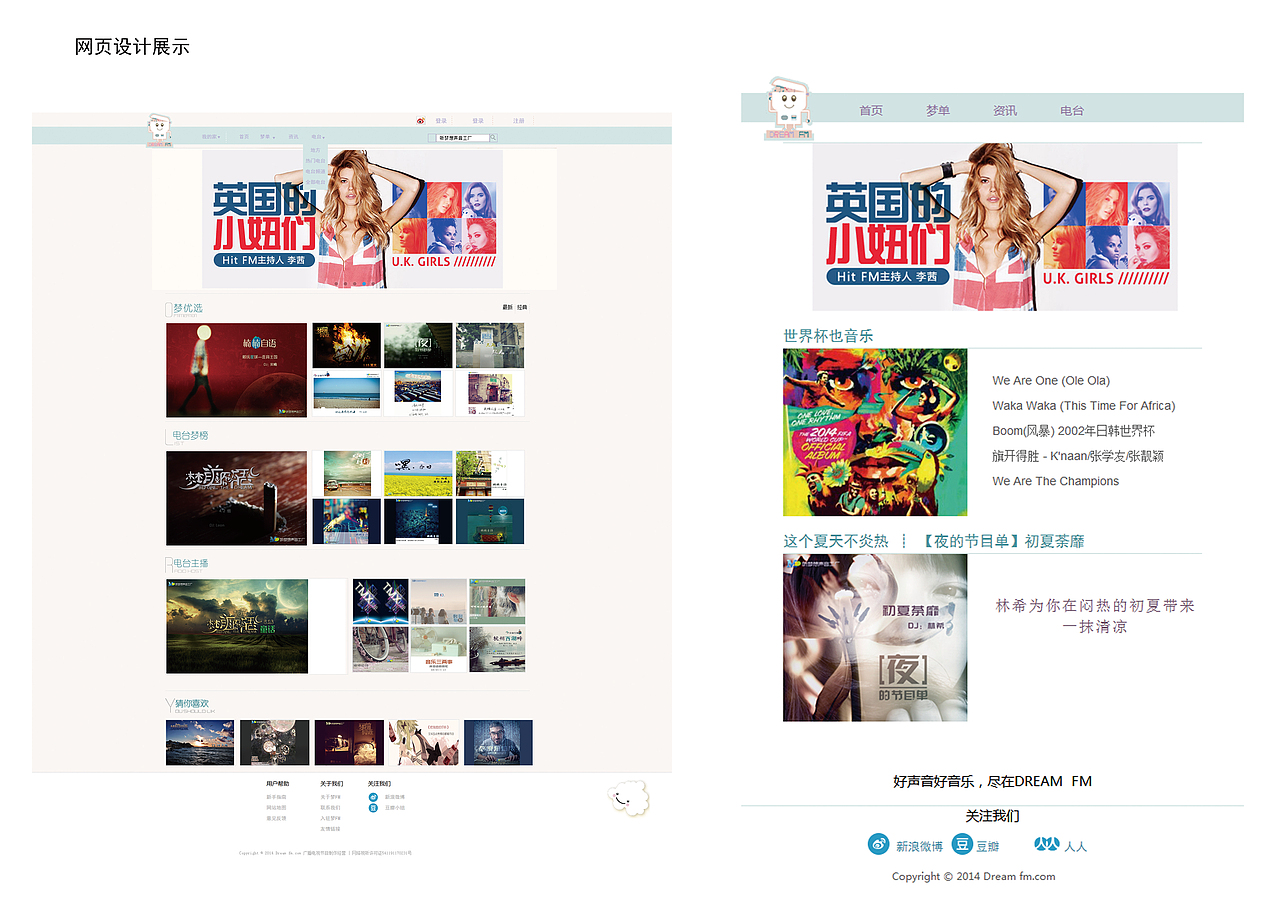Image resolution: width=1280 pixels, height=905 pixels.
Task: Click the 新浪微博 text link in right footer
Action: coord(919,846)
